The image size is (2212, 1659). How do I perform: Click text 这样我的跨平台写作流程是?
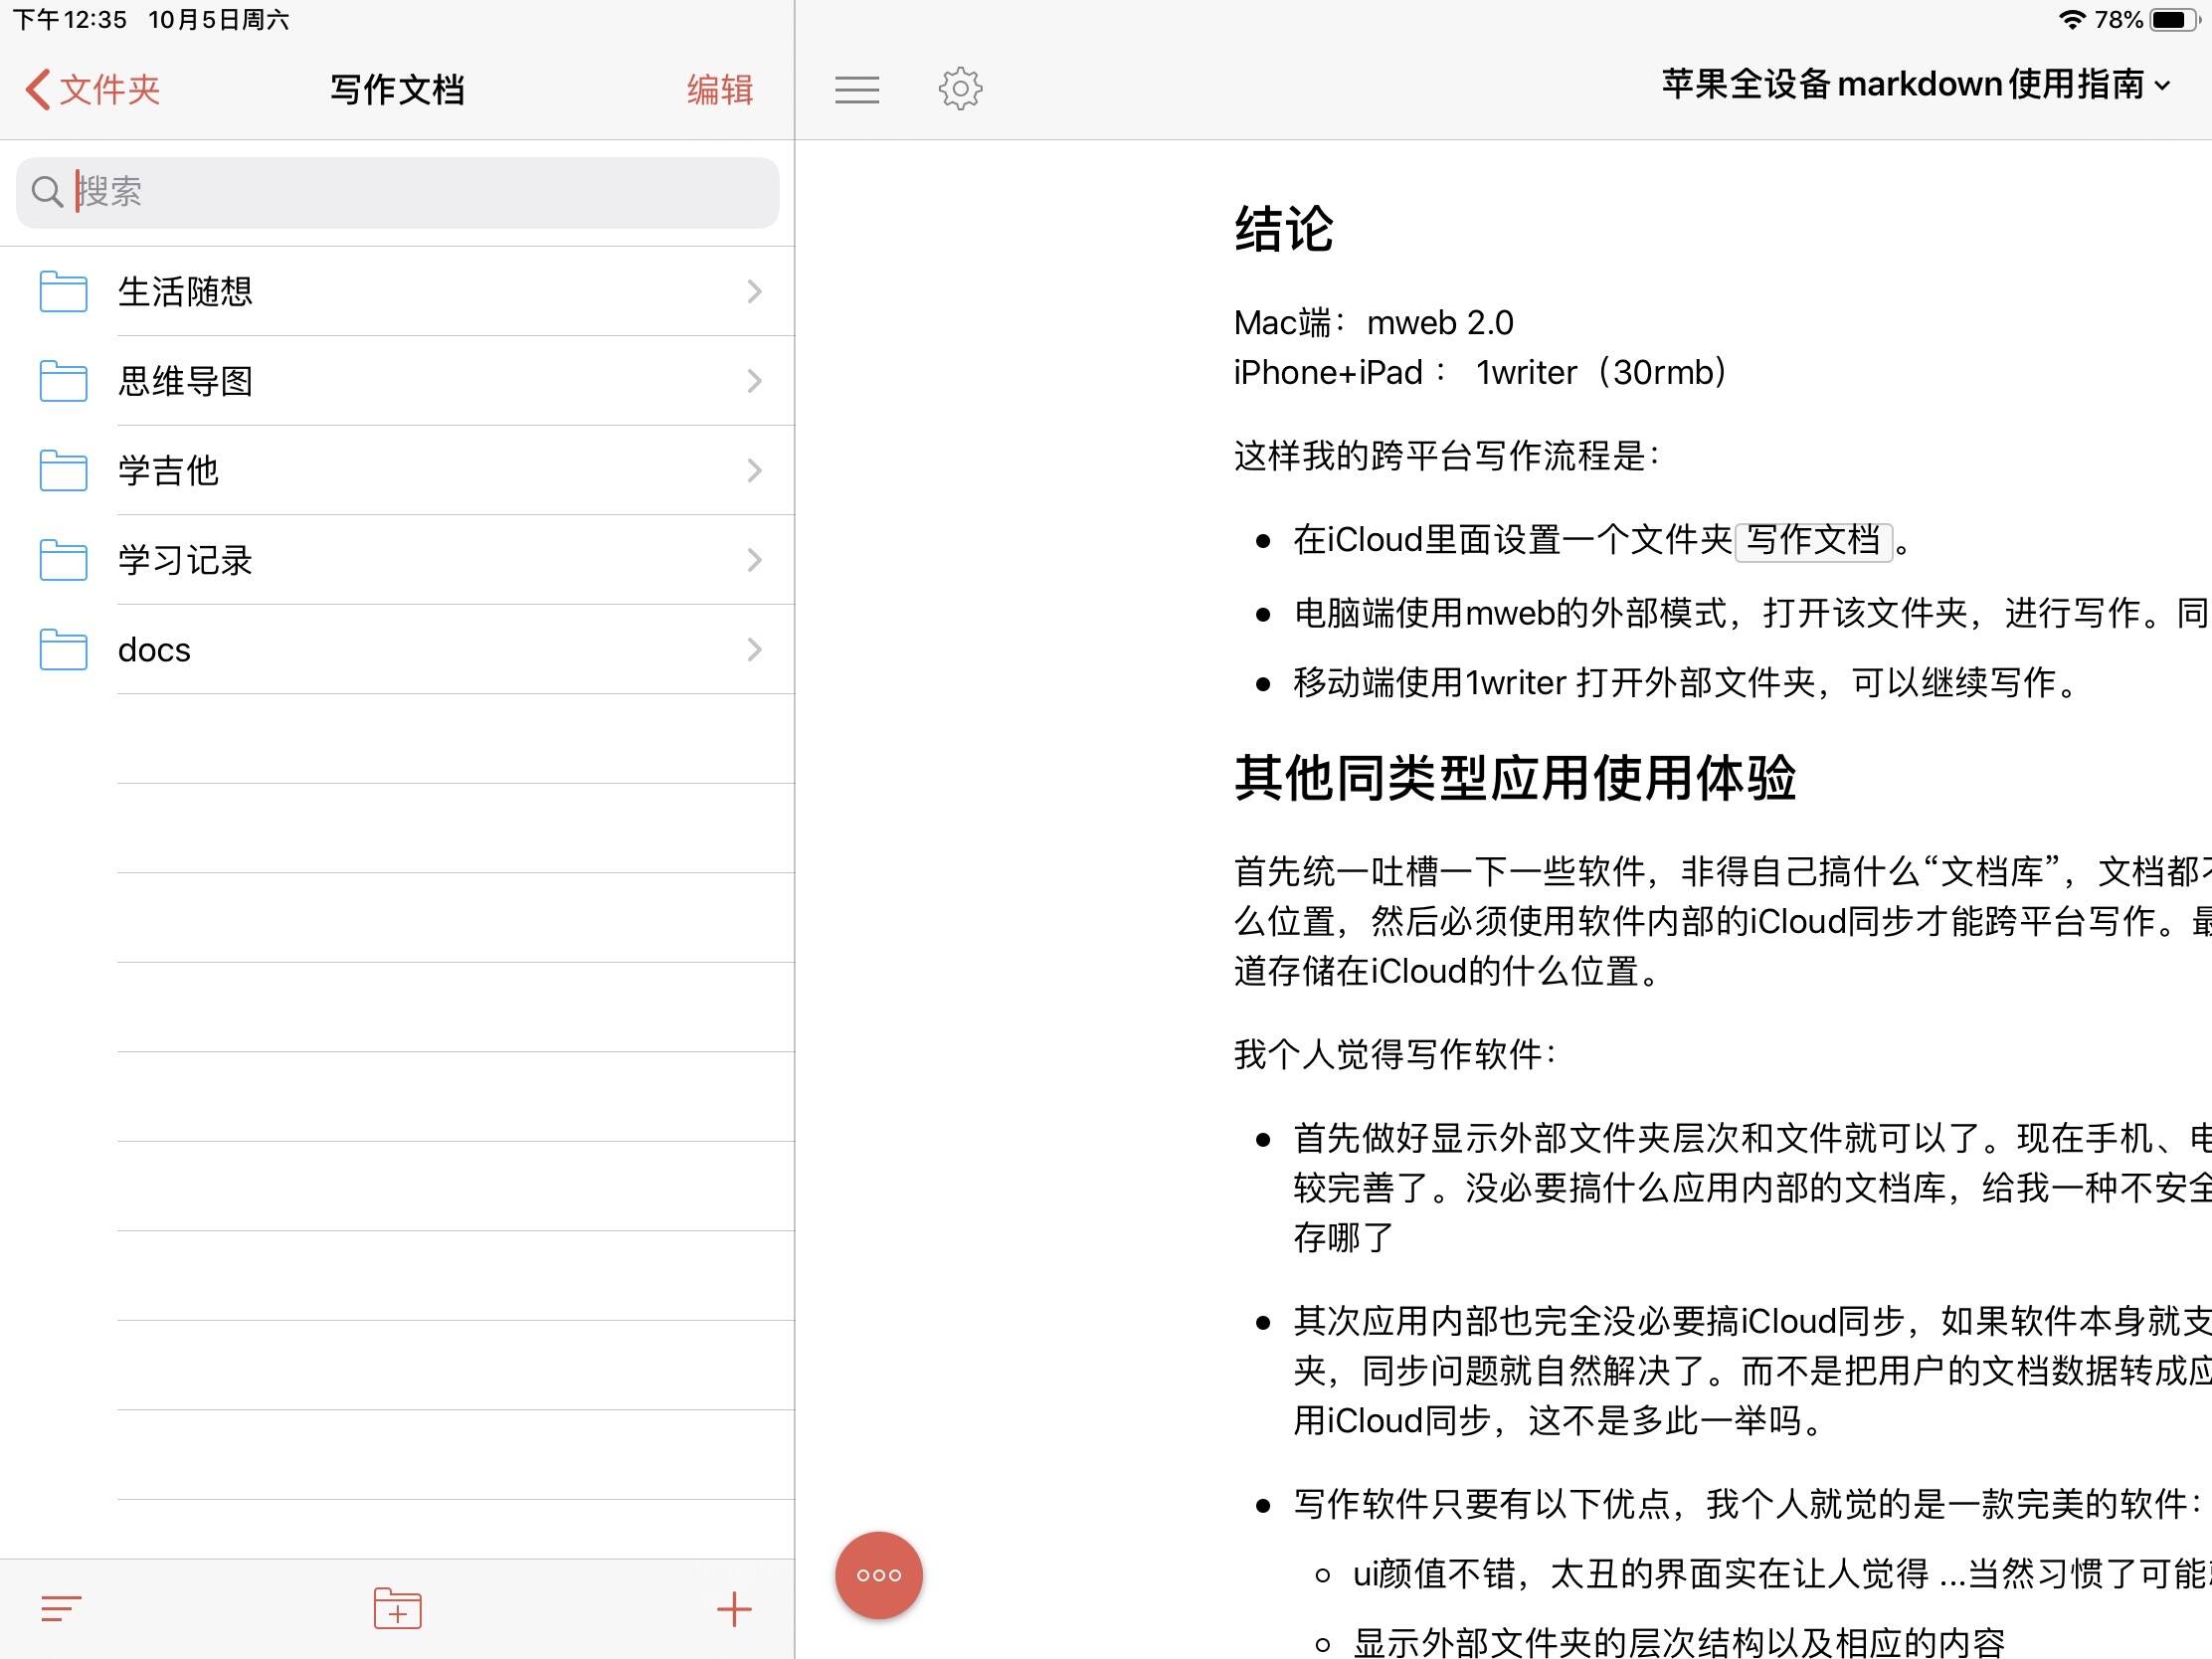coord(1446,456)
